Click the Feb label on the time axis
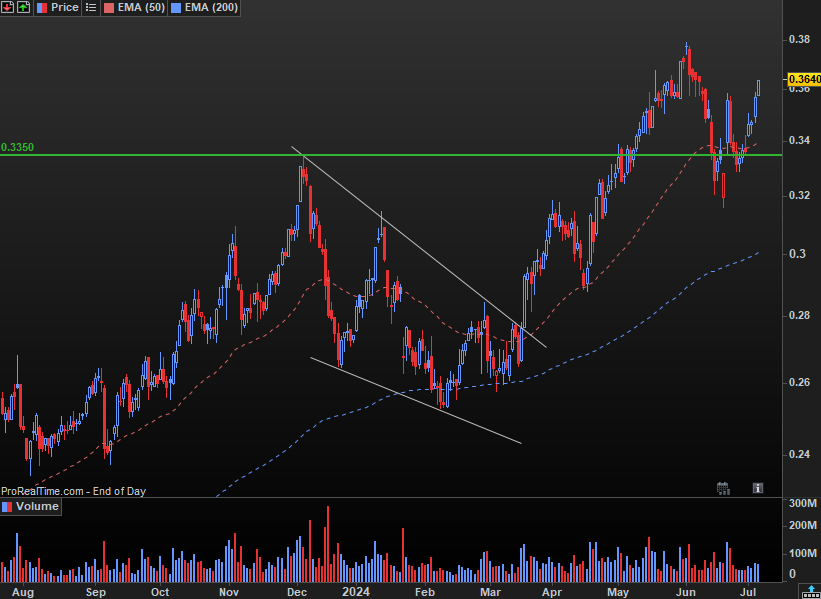821x599 pixels. 425,592
